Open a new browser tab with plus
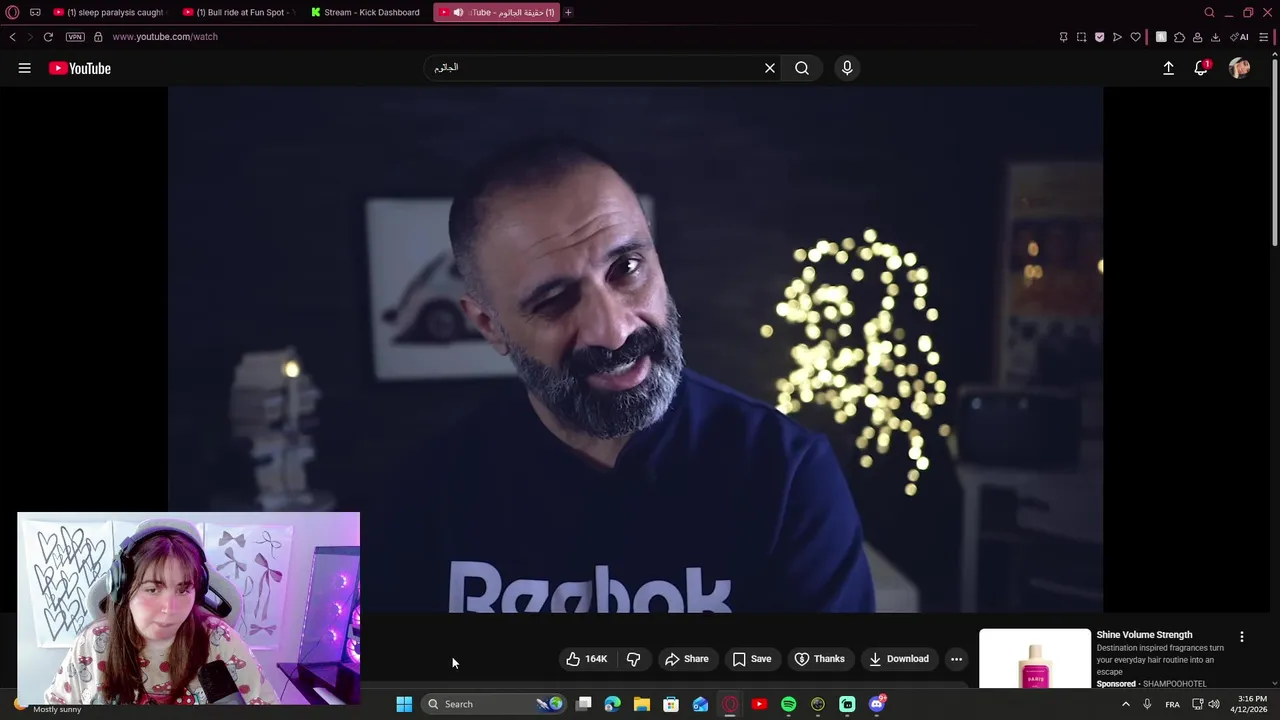 [568, 12]
